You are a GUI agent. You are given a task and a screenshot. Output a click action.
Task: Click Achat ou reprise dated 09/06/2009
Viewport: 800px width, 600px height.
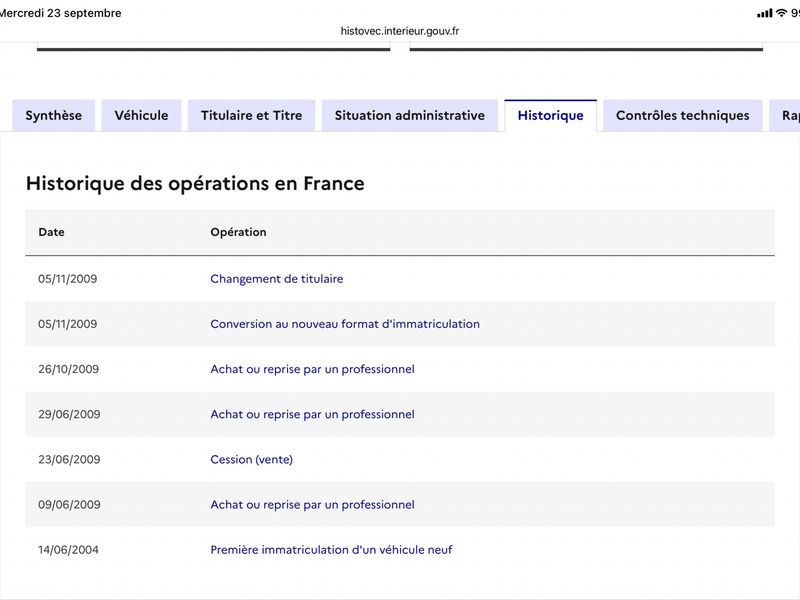(312, 505)
